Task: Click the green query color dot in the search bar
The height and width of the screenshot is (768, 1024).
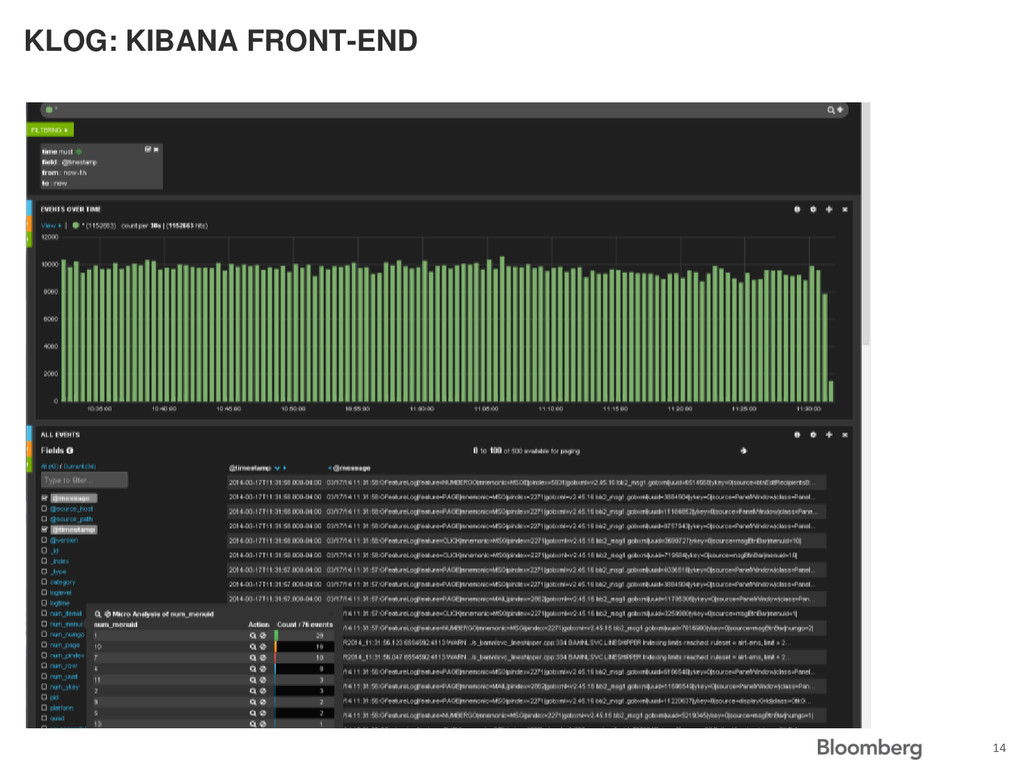Action: click(49, 110)
